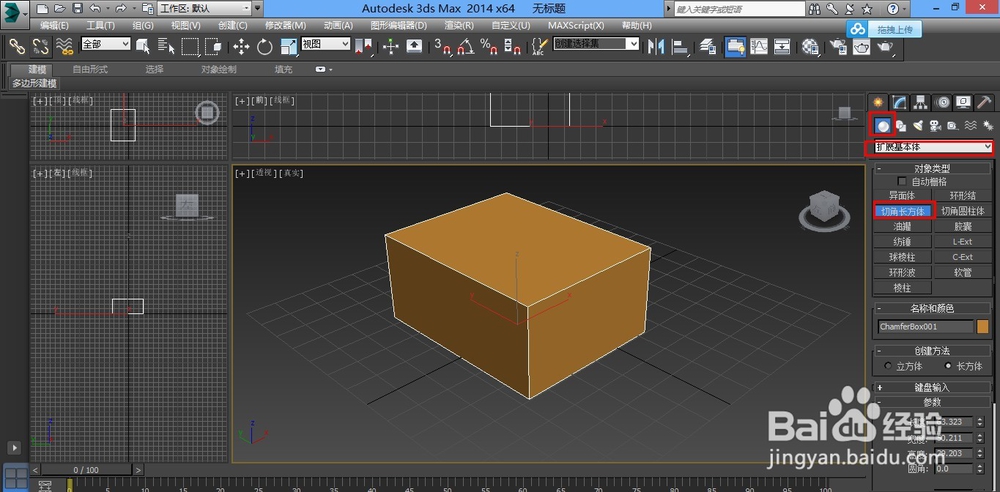Click the Render Production teapot icon
The width and height of the screenshot is (1000, 492).
pos(885,47)
